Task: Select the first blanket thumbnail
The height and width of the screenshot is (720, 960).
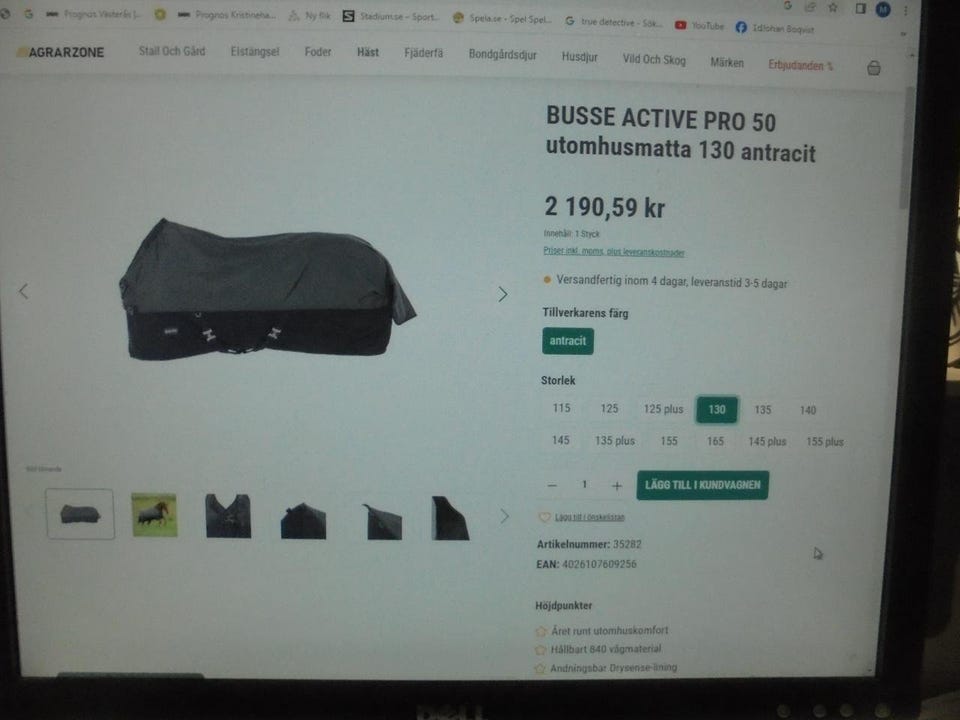Action: (x=80, y=514)
